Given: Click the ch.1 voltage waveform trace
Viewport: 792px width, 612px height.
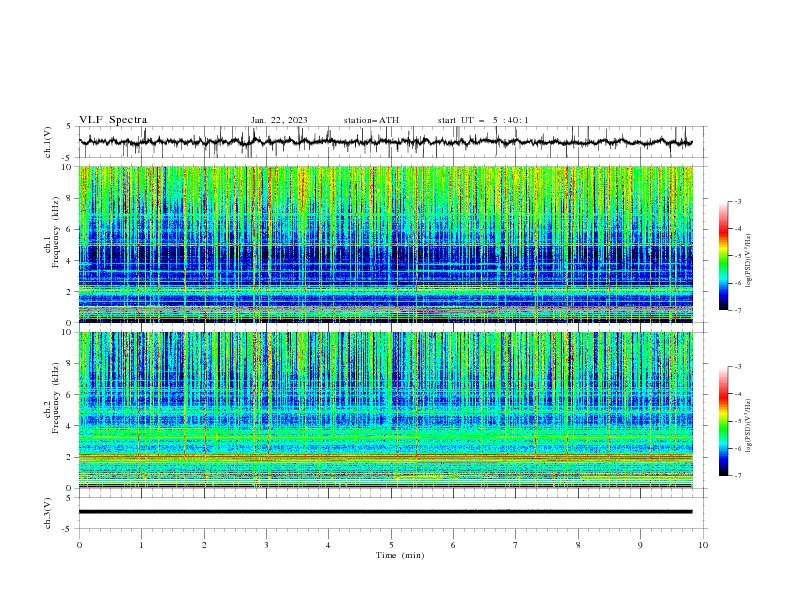Looking at the screenshot, I should [385, 142].
